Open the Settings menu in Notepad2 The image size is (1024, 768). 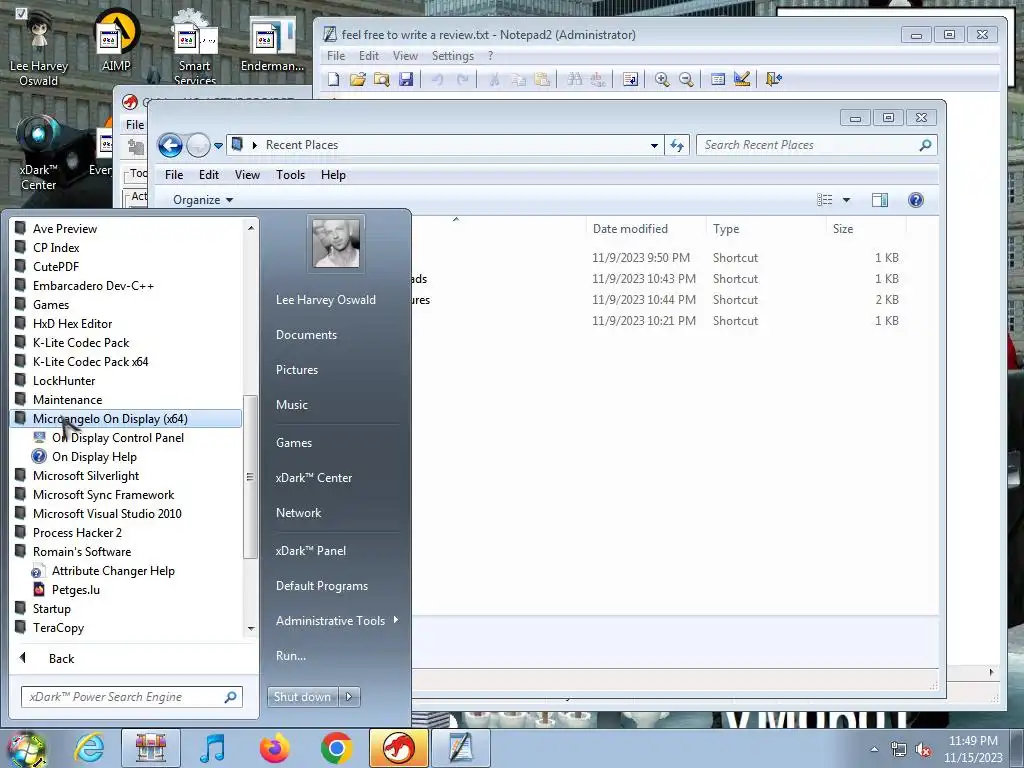tap(453, 56)
